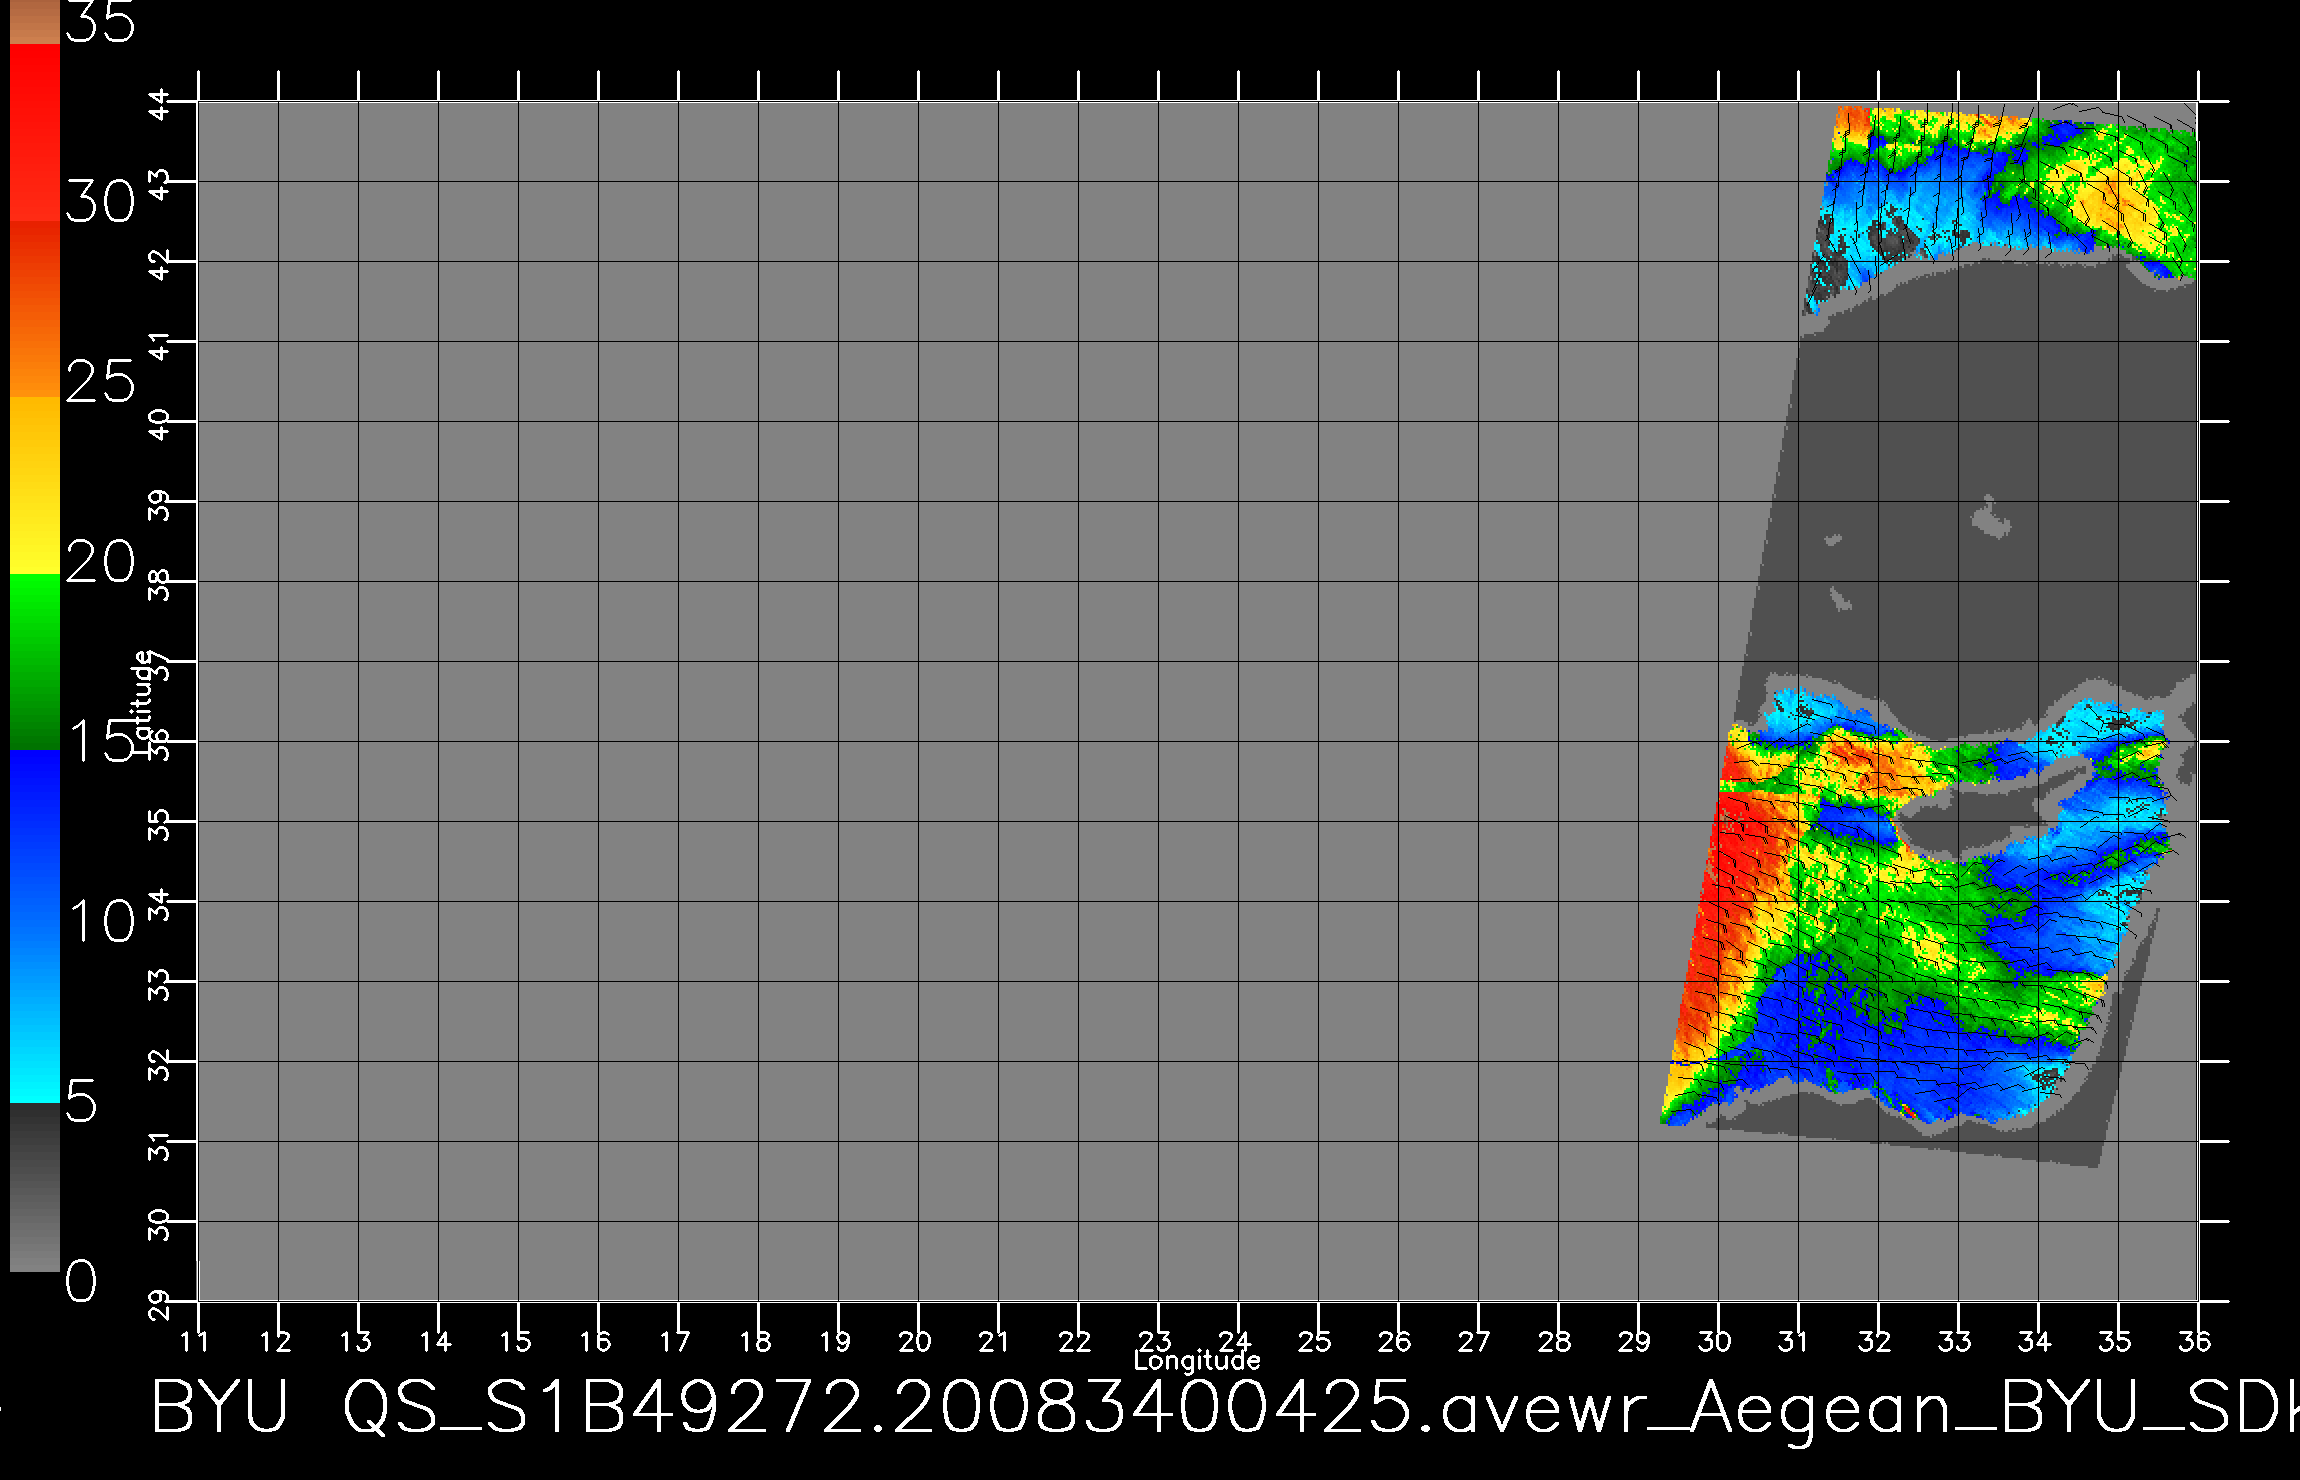The width and height of the screenshot is (2300, 1480).
Task: Click longitude tick label 28
Action: (x=1555, y=1342)
